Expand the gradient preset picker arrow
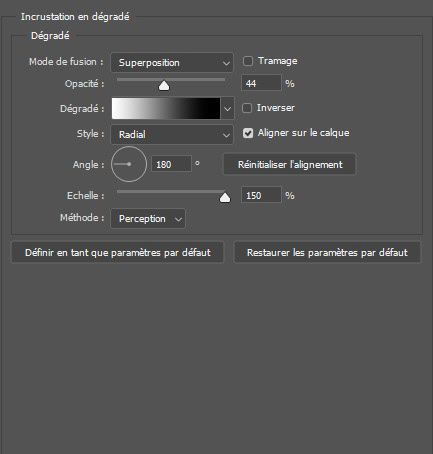 click(x=227, y=108)
